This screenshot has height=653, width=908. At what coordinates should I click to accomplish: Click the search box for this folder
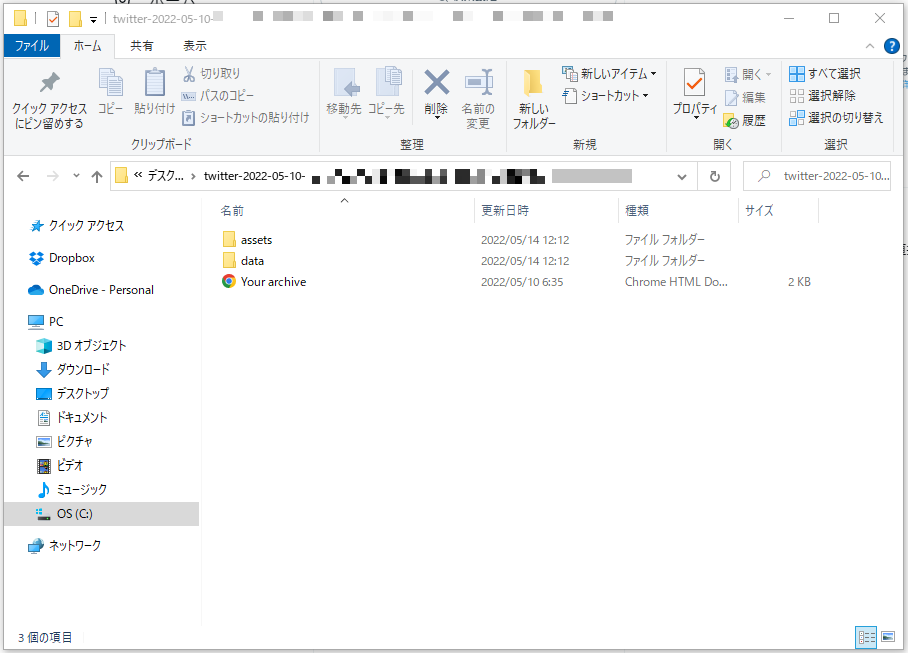[x=817, y=176]
